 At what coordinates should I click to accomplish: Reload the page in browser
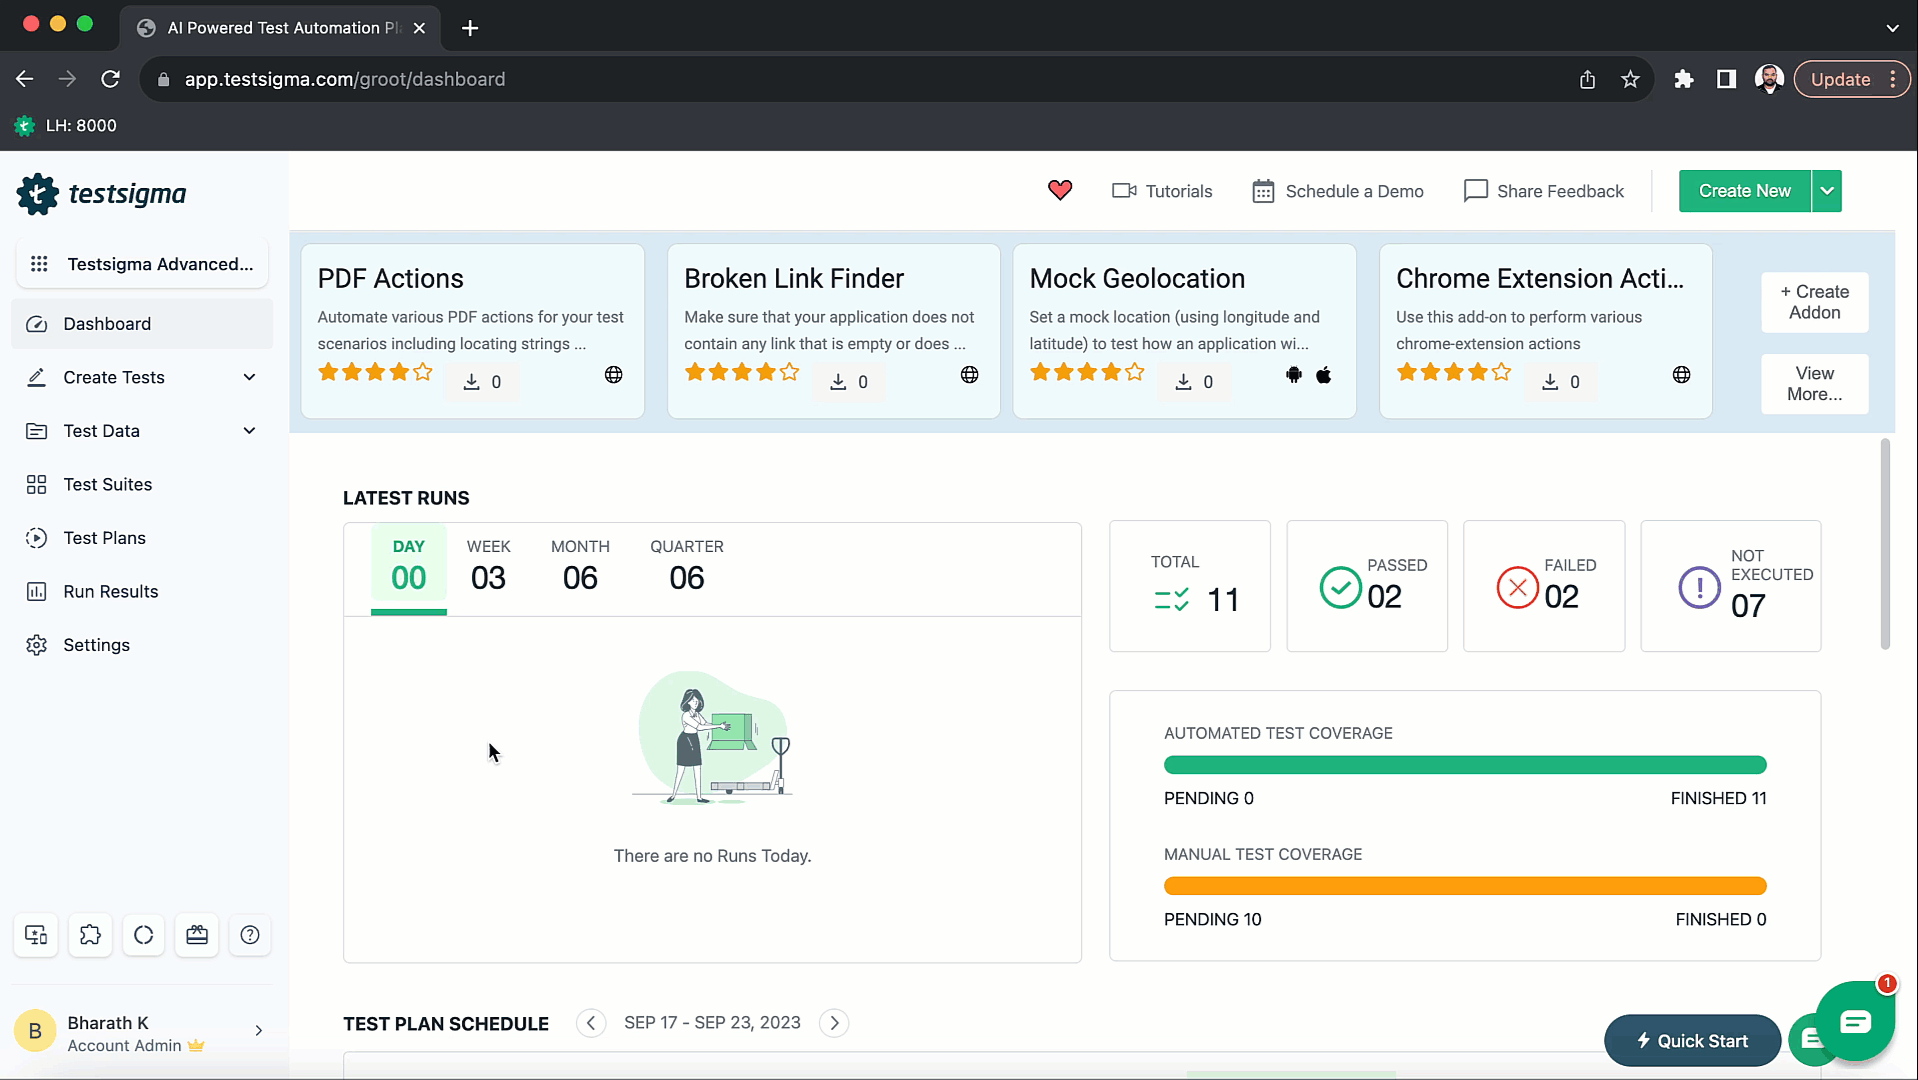click(111, 79)
